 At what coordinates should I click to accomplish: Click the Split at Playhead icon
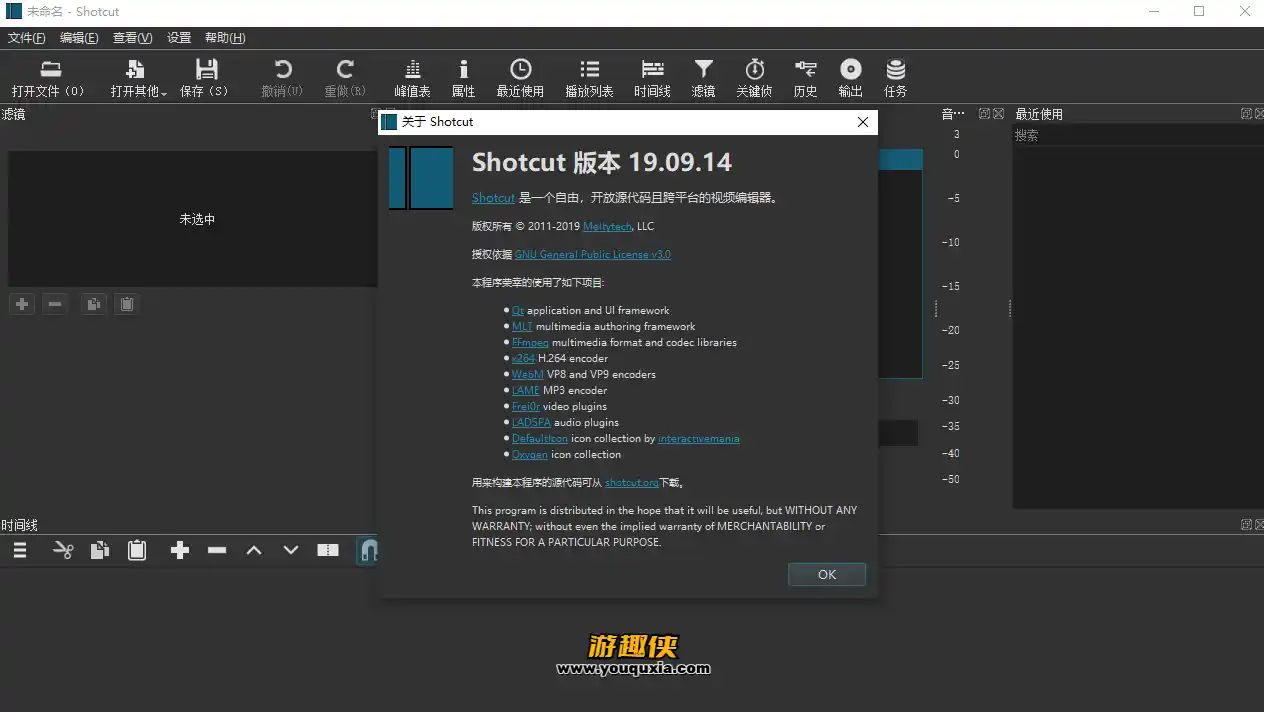coord(328,550)
